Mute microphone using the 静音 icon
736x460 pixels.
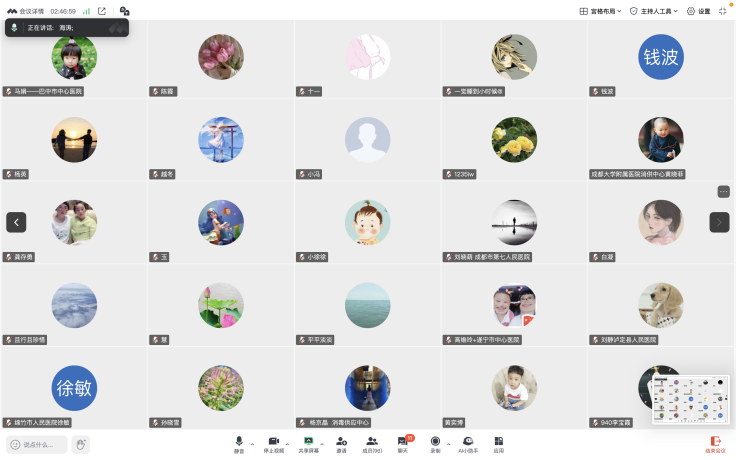coord(239,444)
